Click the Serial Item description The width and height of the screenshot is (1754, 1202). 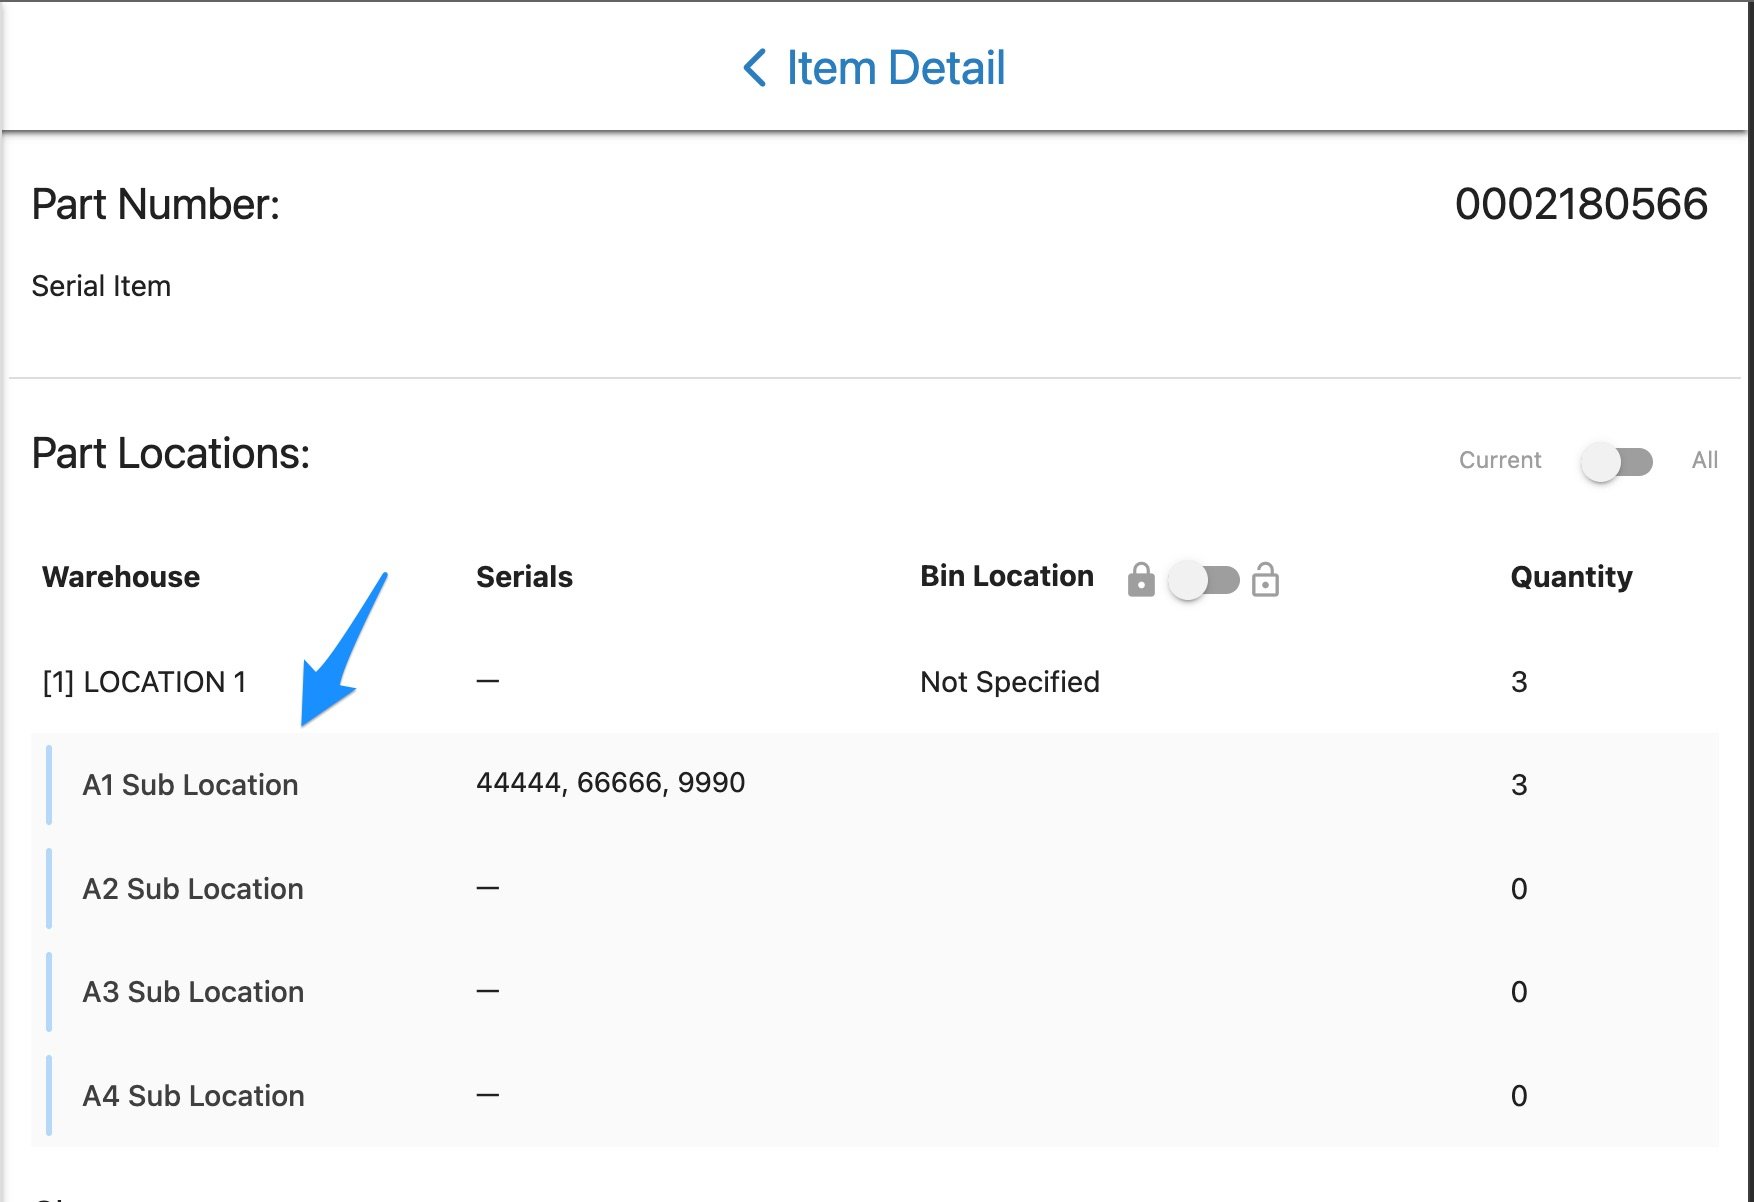point(101,286)
